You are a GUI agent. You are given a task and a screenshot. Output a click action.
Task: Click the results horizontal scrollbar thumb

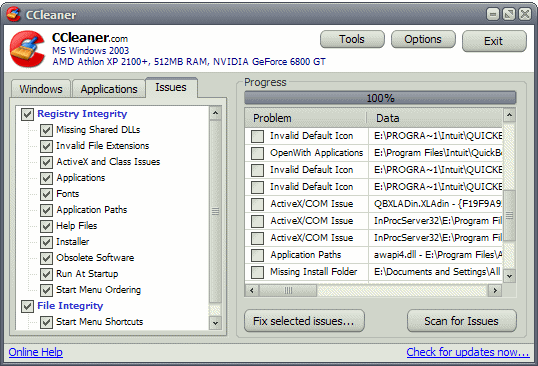click(288, 290)
